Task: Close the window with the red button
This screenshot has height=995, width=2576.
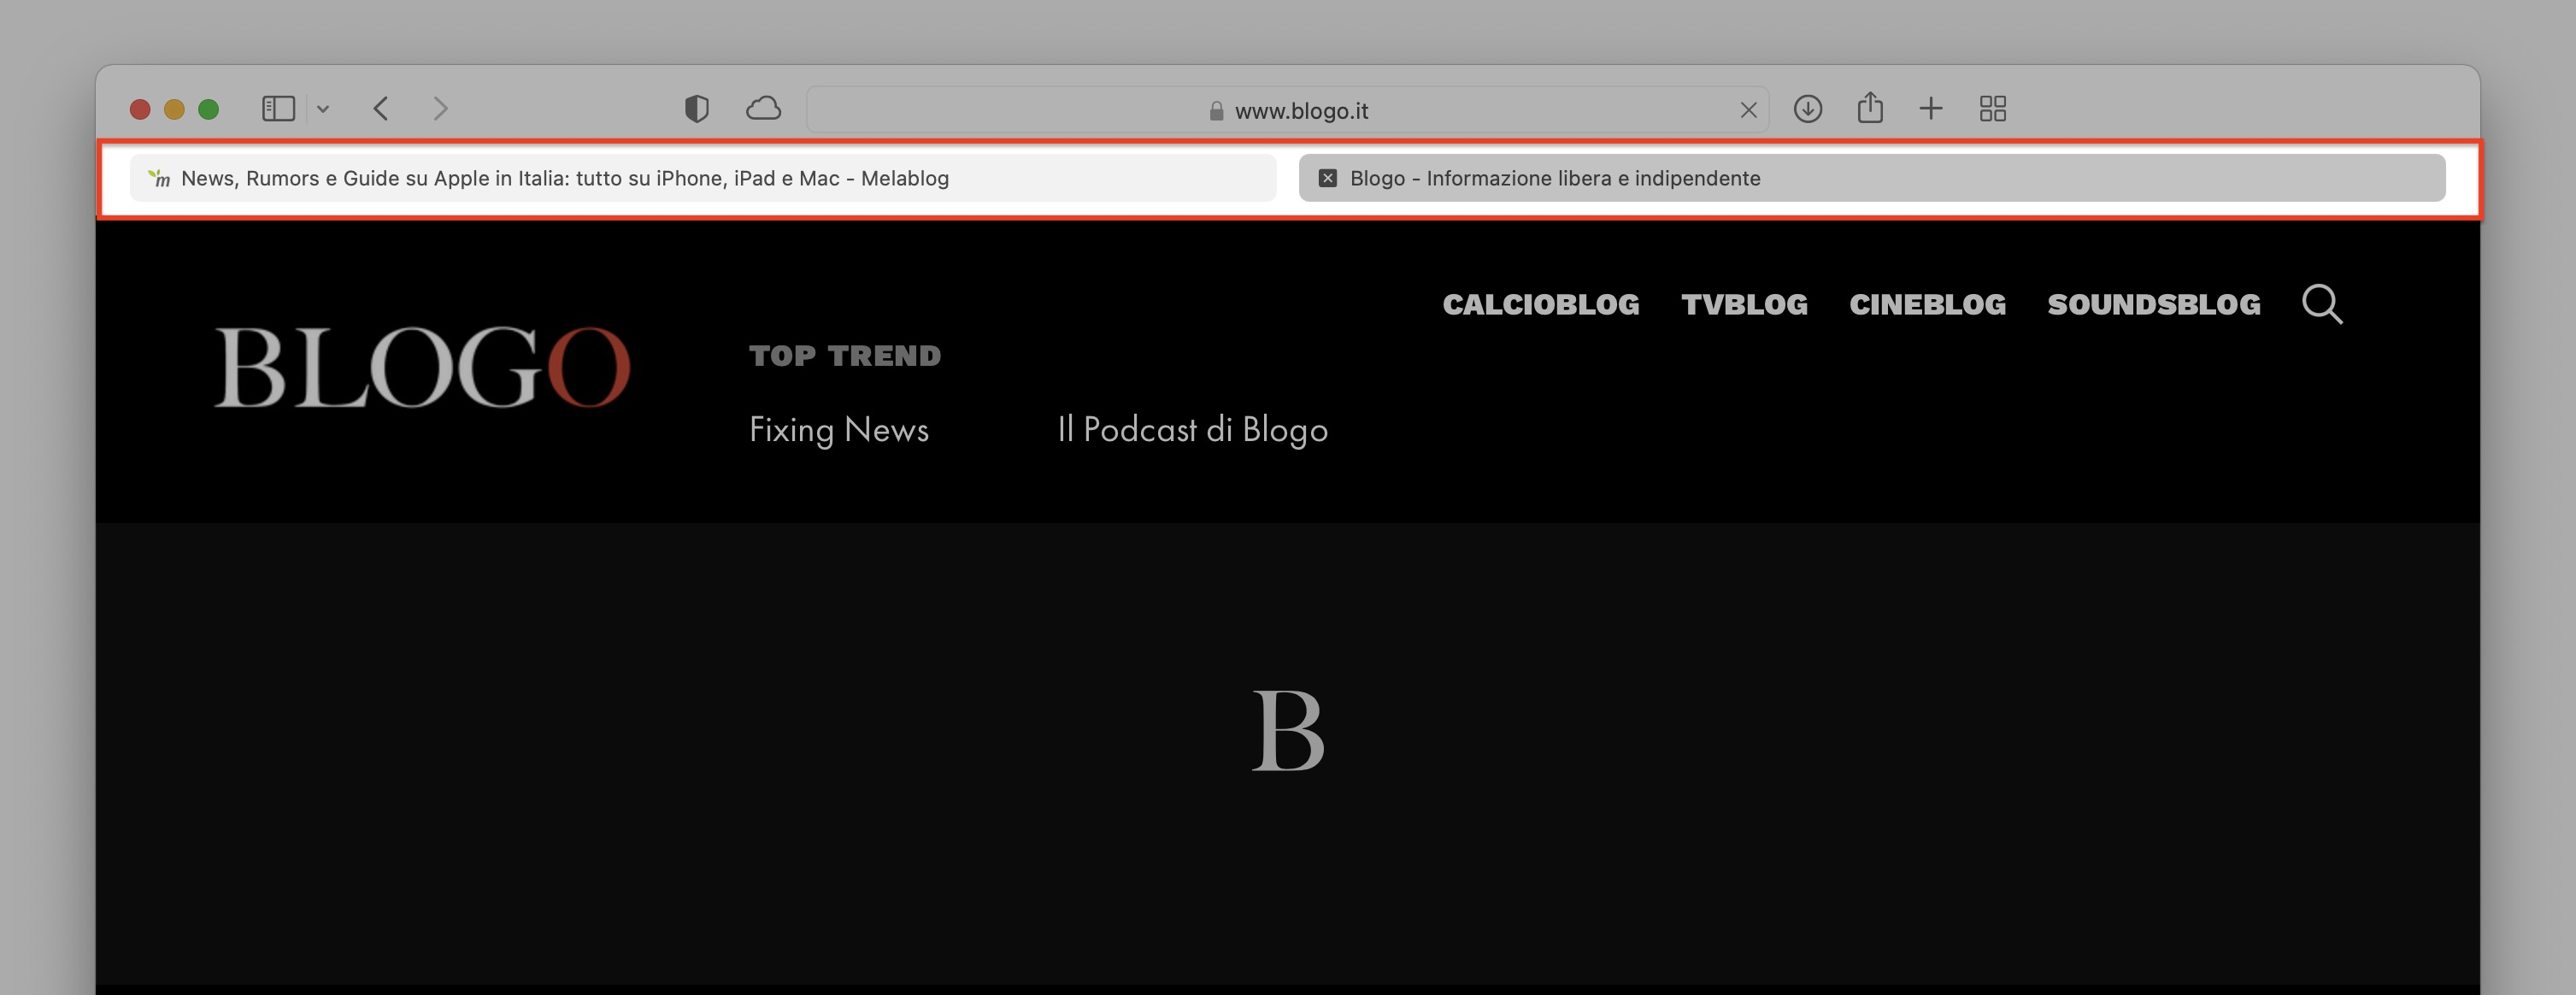Action: pyautogui.click(x=140, y=109)
